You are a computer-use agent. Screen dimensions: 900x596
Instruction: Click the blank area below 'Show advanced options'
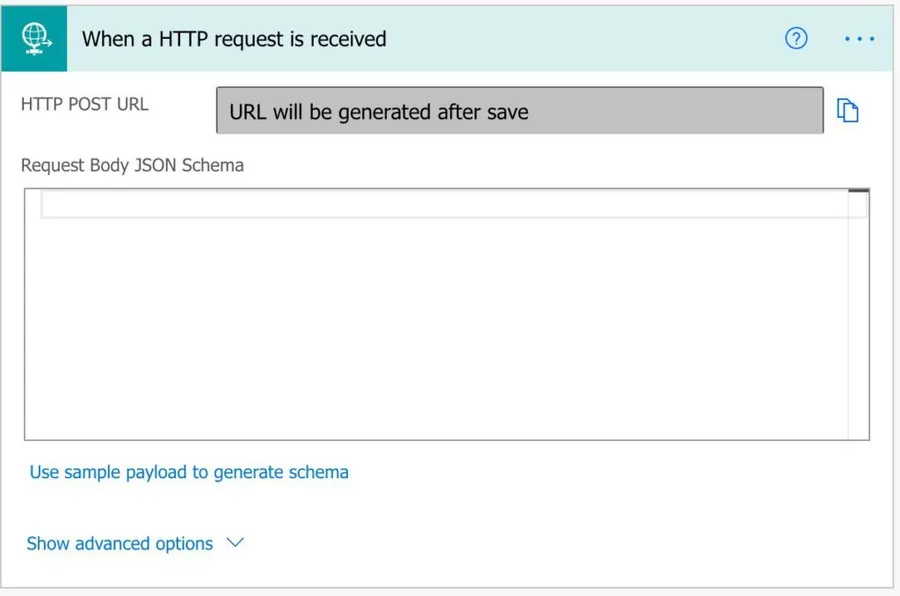tap(450, 572)
